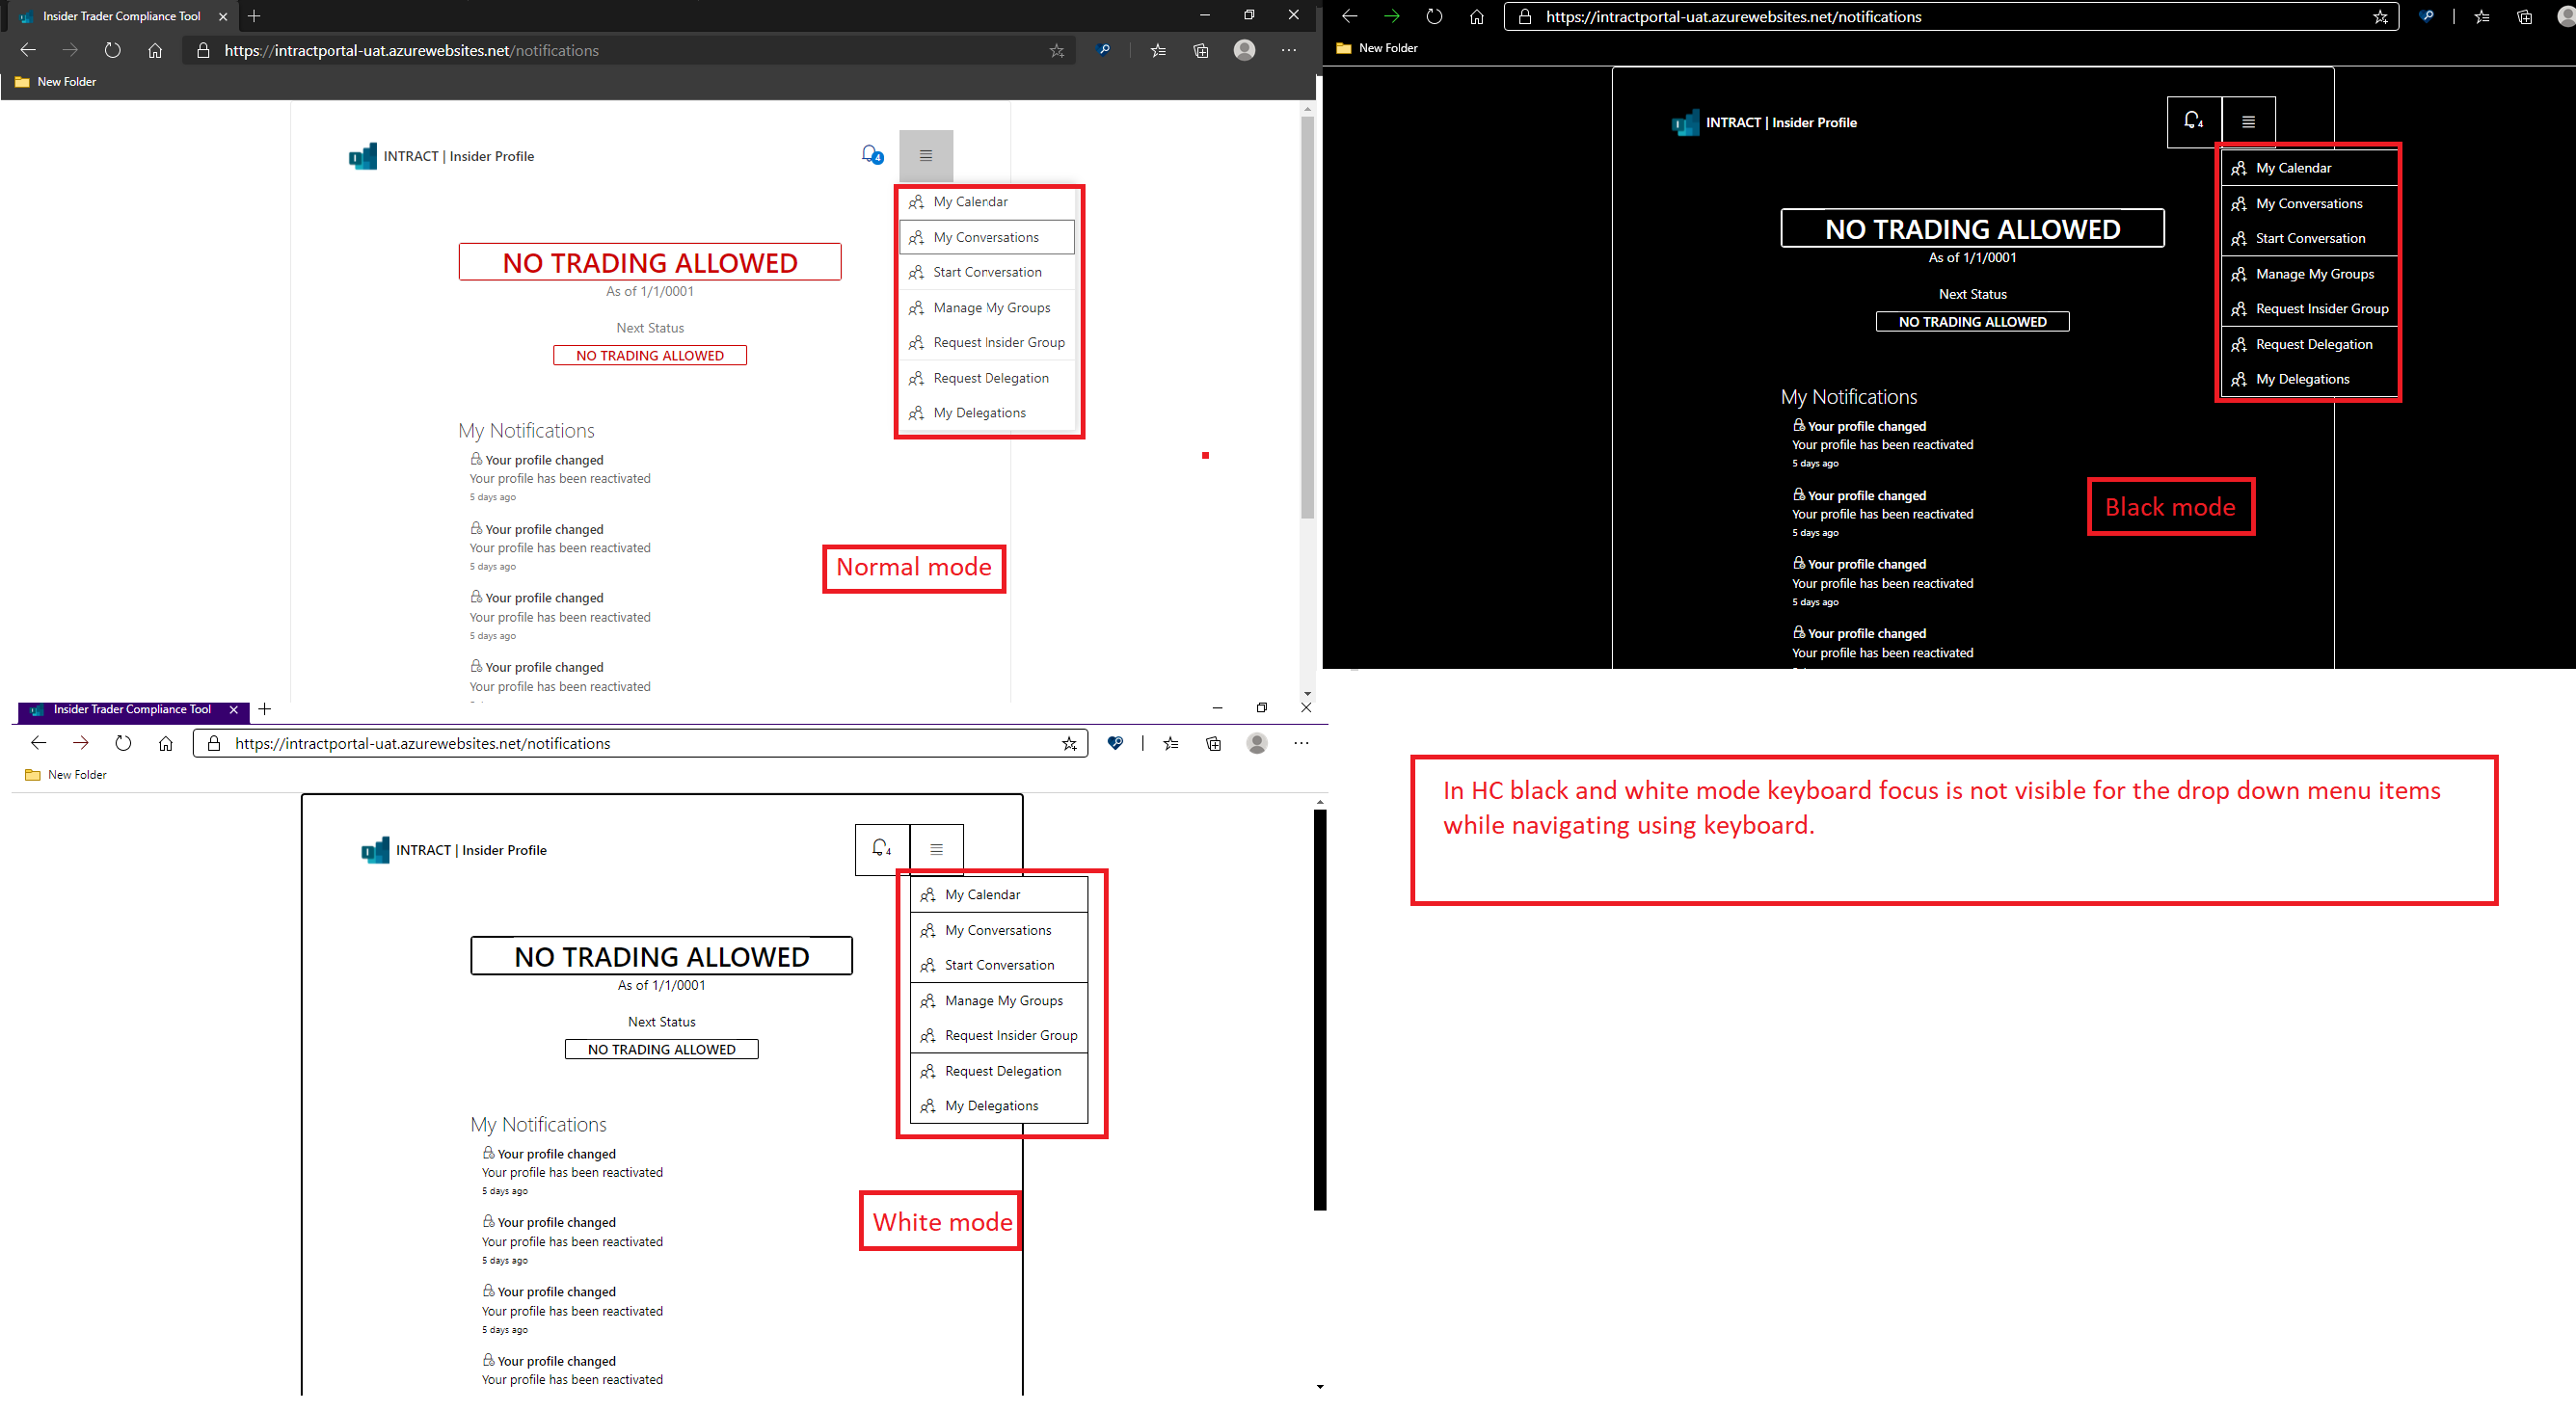Open the browser settings three-dot menu

tap(1288, 50)
